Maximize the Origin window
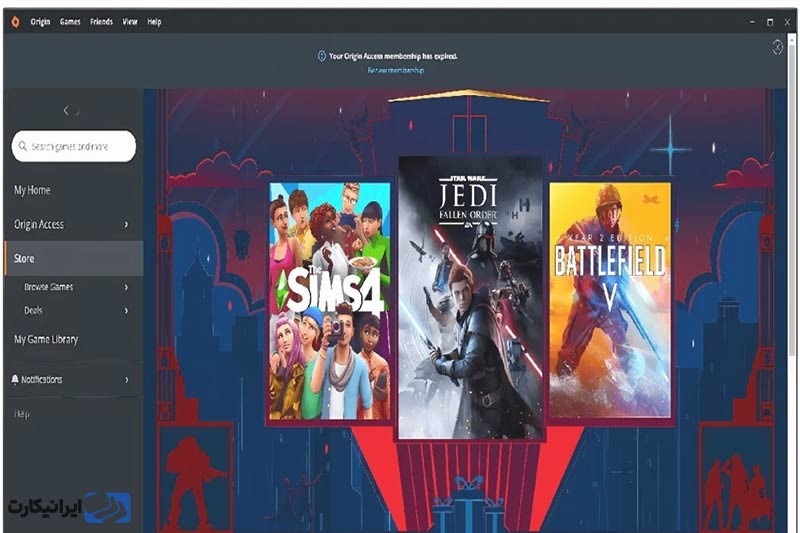 click(770, 22)
